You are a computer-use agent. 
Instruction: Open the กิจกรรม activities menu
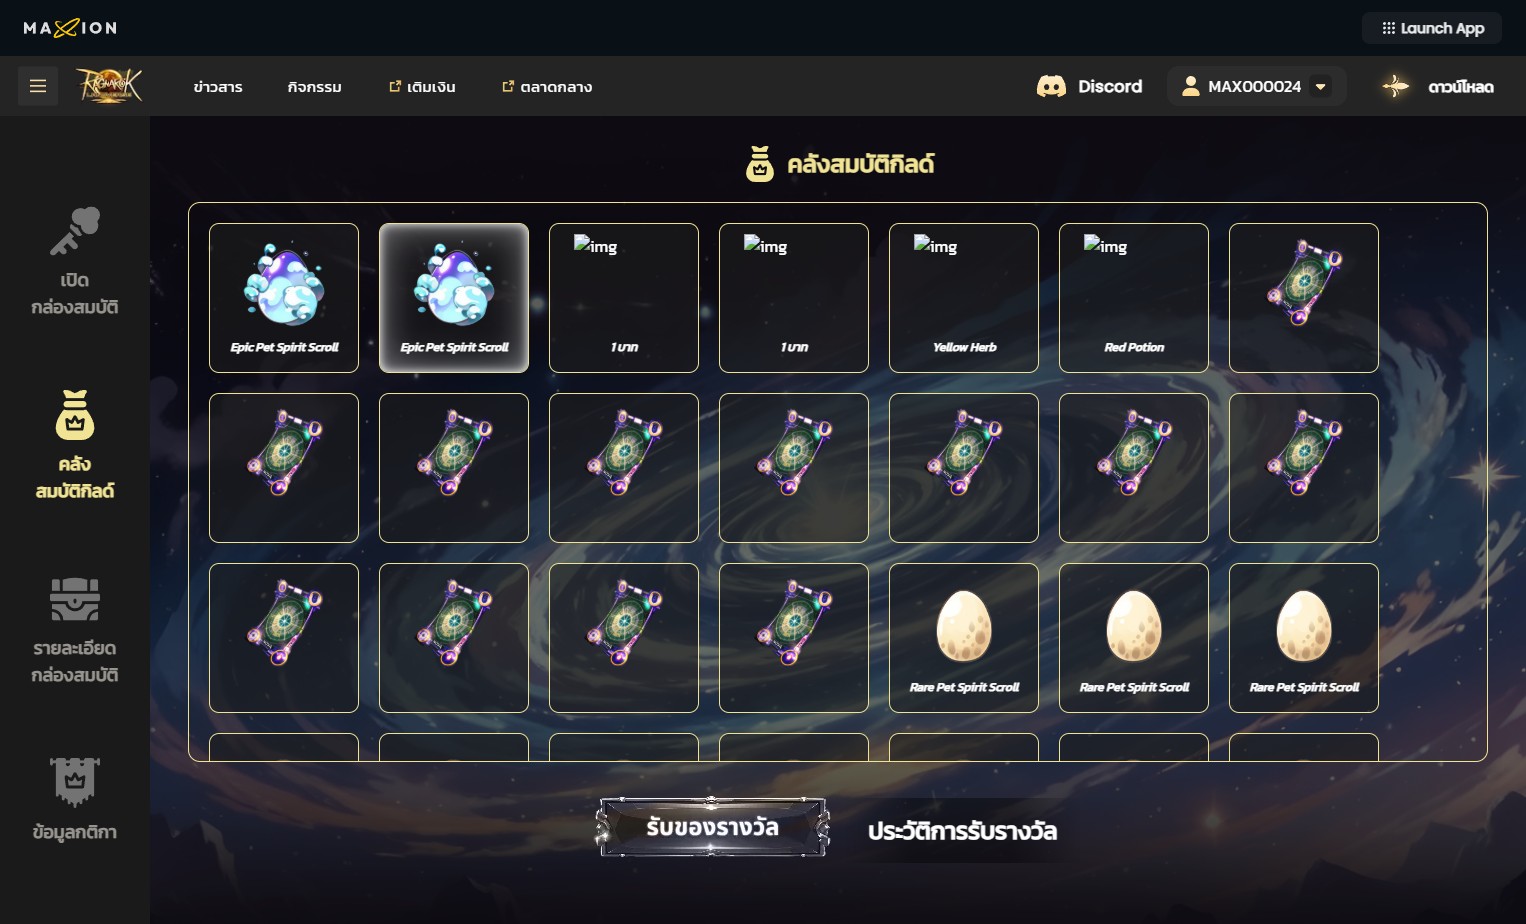[x=314, y=87]
